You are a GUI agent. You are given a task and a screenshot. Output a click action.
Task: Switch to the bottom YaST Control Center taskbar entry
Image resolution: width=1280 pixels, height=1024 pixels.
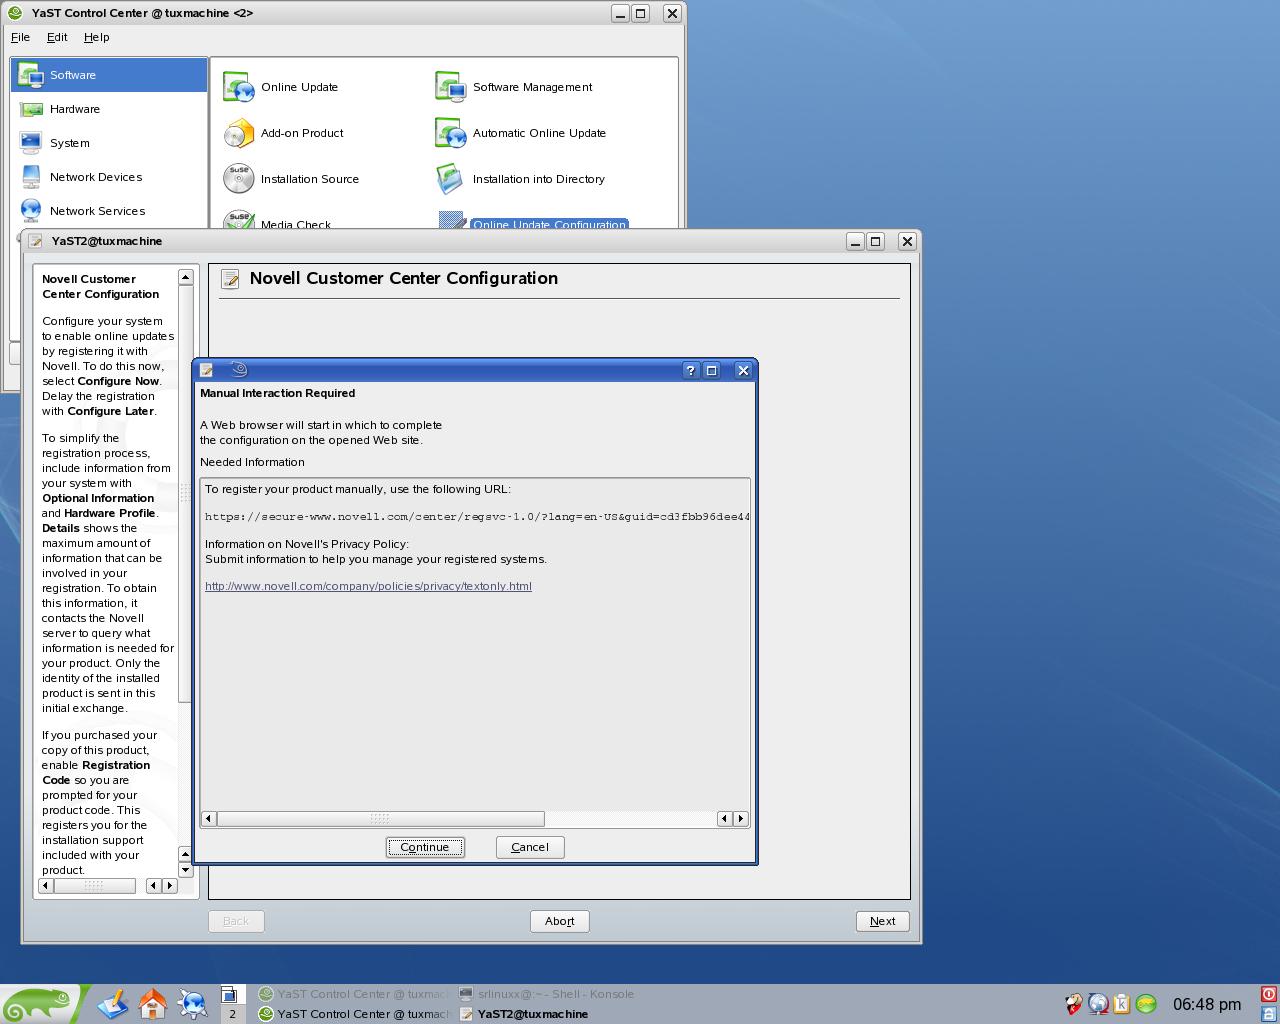point(353,1014)
